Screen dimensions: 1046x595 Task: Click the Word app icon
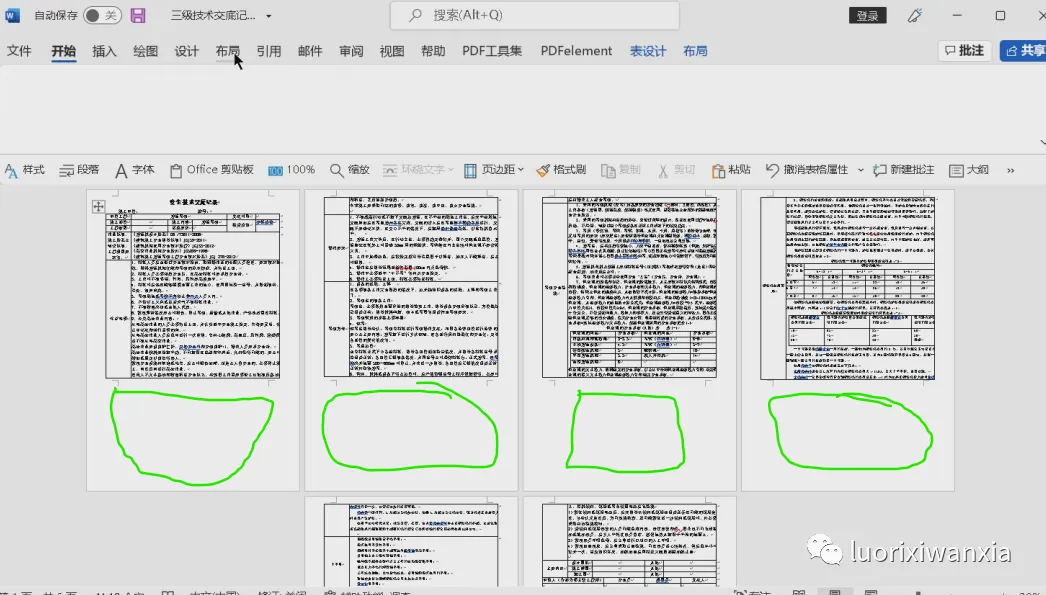12,15
